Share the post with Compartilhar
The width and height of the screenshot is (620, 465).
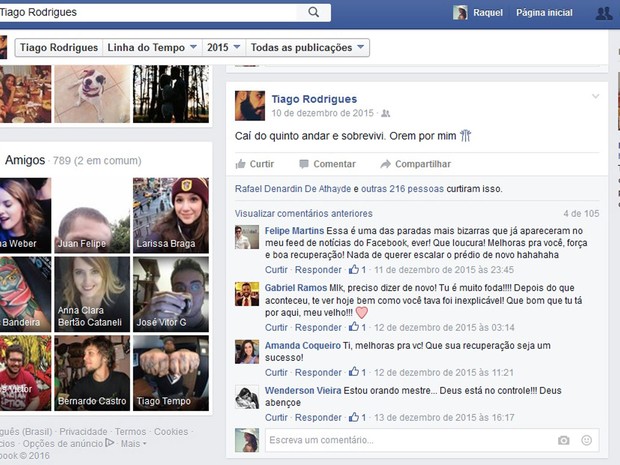[x=415, y=164]
